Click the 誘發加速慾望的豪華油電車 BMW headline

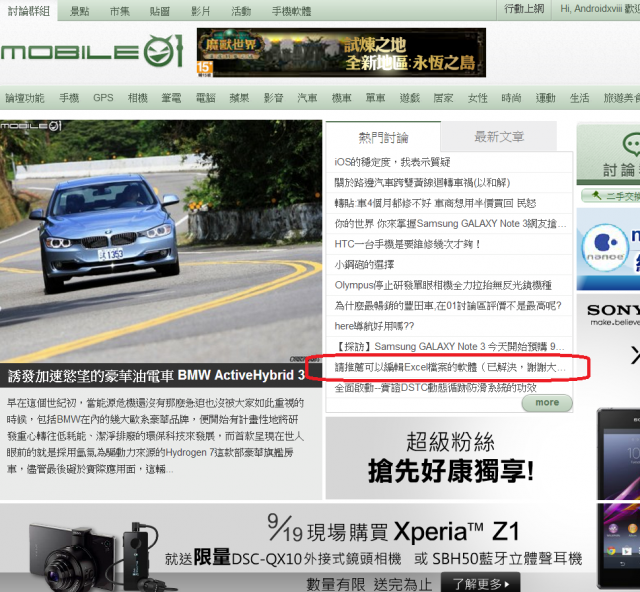pyautogui.click(x=156, y=375)
